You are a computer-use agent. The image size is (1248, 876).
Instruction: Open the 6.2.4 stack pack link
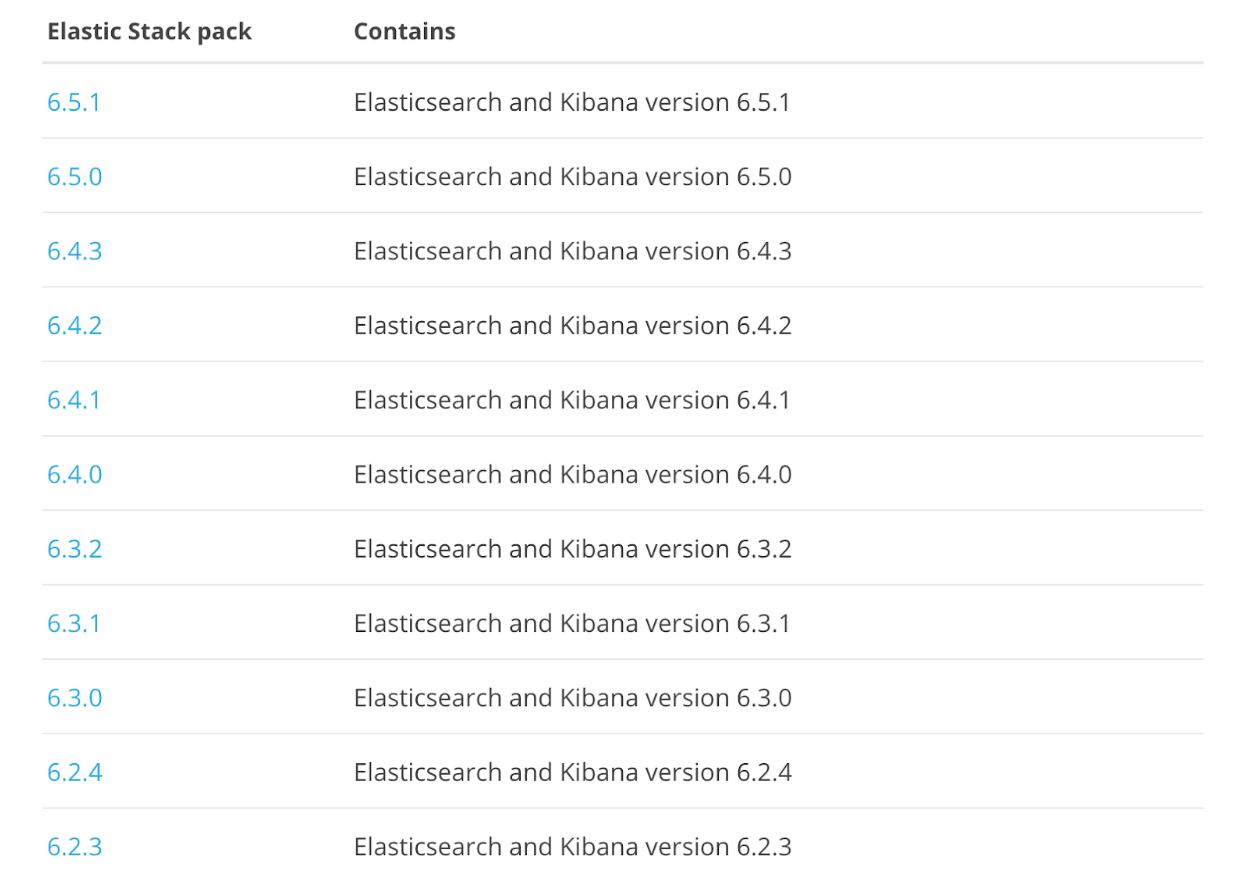pos(75,772)
